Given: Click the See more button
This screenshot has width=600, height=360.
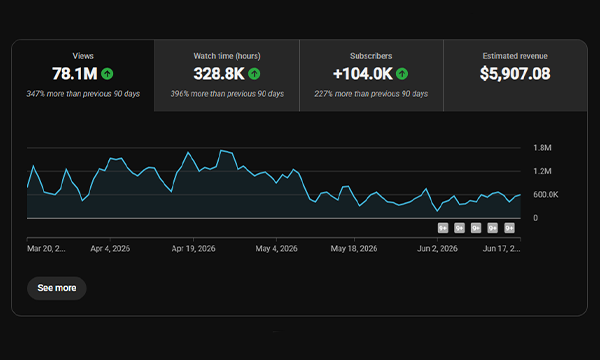Looking at the screenshot, I should [x=57, y=288].
